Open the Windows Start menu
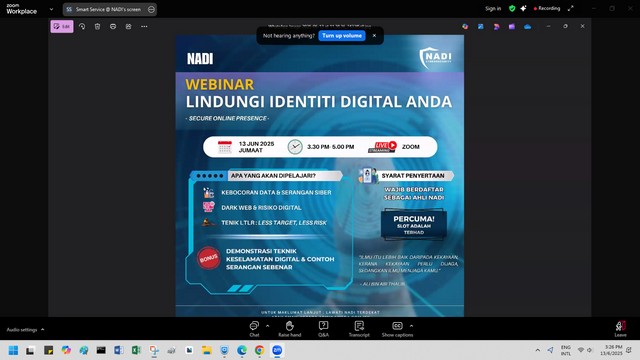 (13, 350)
